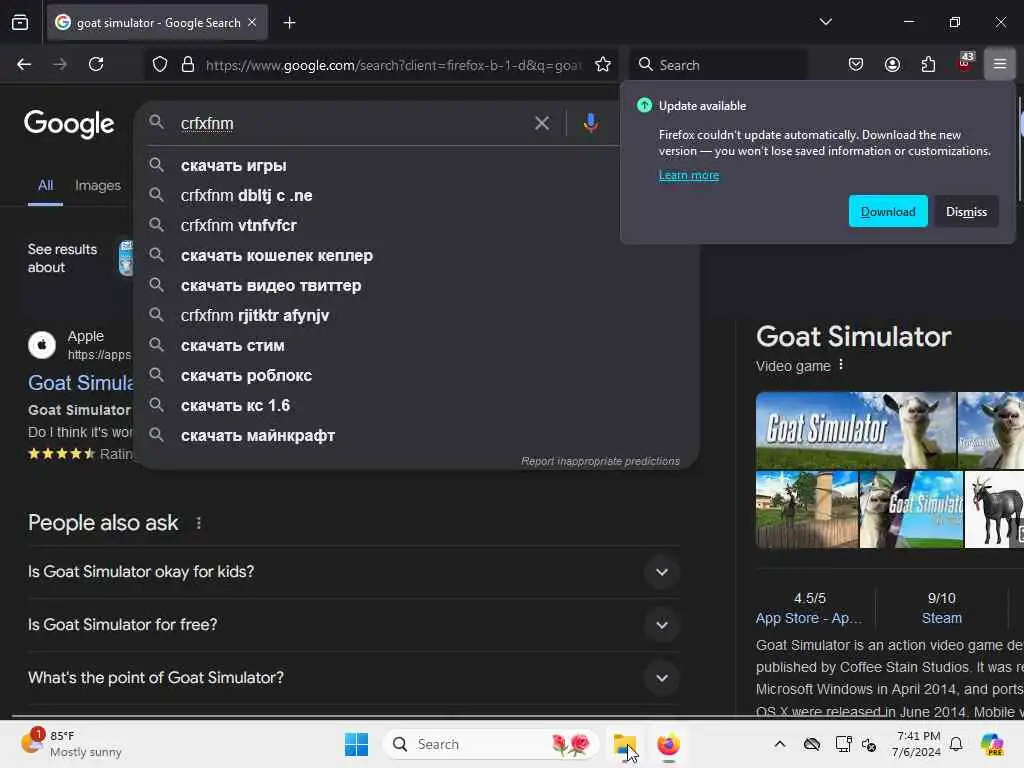This screenshot has height=768, width=1024.
Task: Show hidden system tray icons
Action: tap(780, 744)
